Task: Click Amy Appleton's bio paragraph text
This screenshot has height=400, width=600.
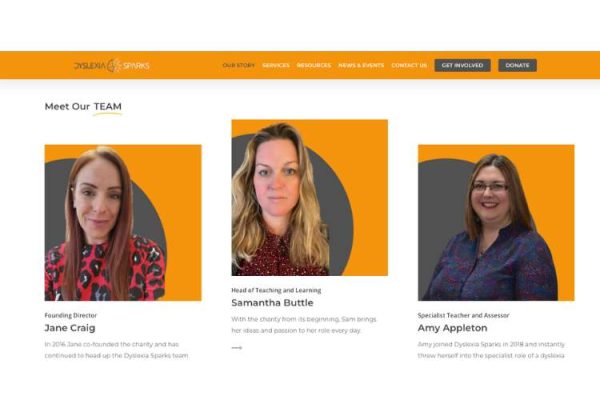Action: (x=491, y=350)
